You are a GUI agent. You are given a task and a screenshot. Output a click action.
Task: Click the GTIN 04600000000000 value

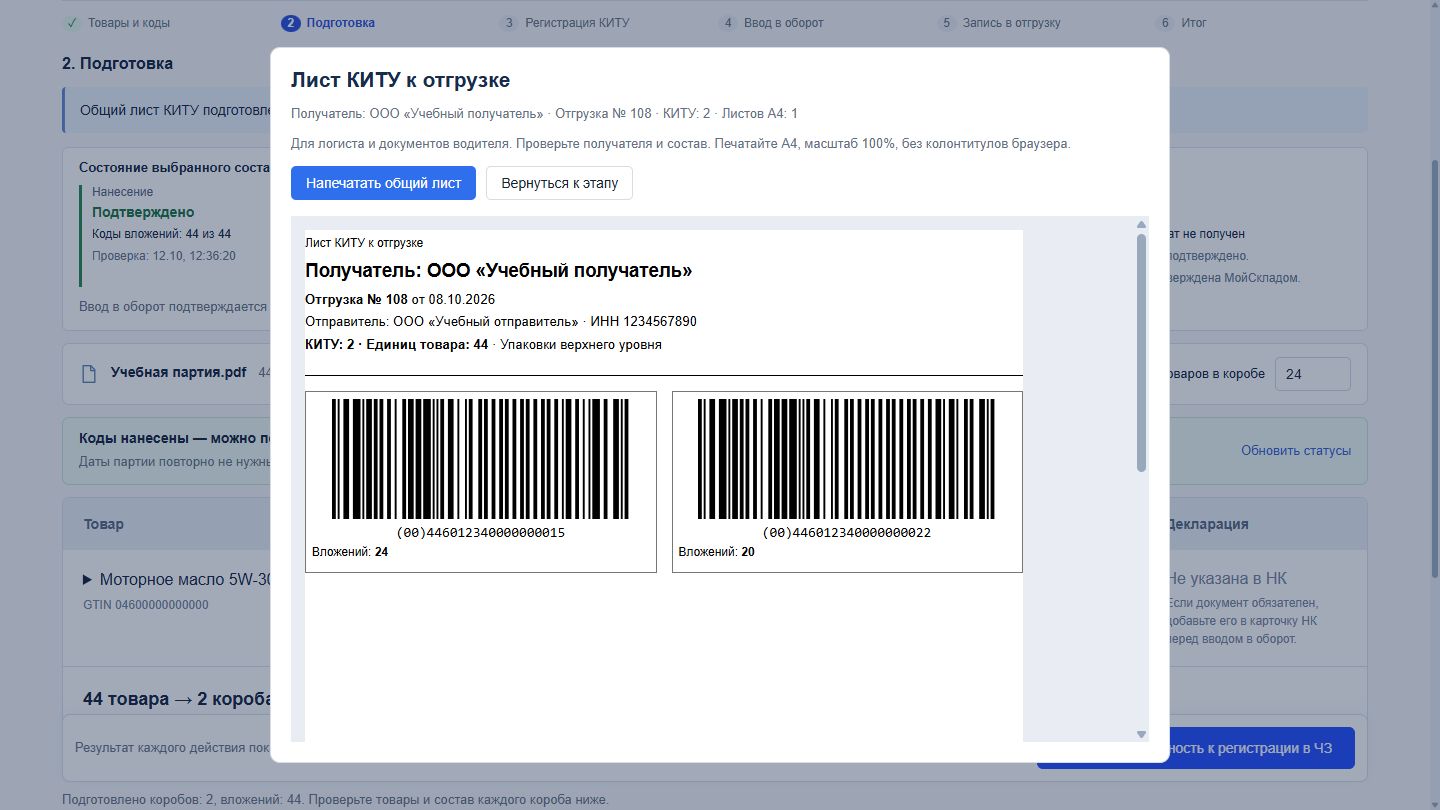coord(146,605)
